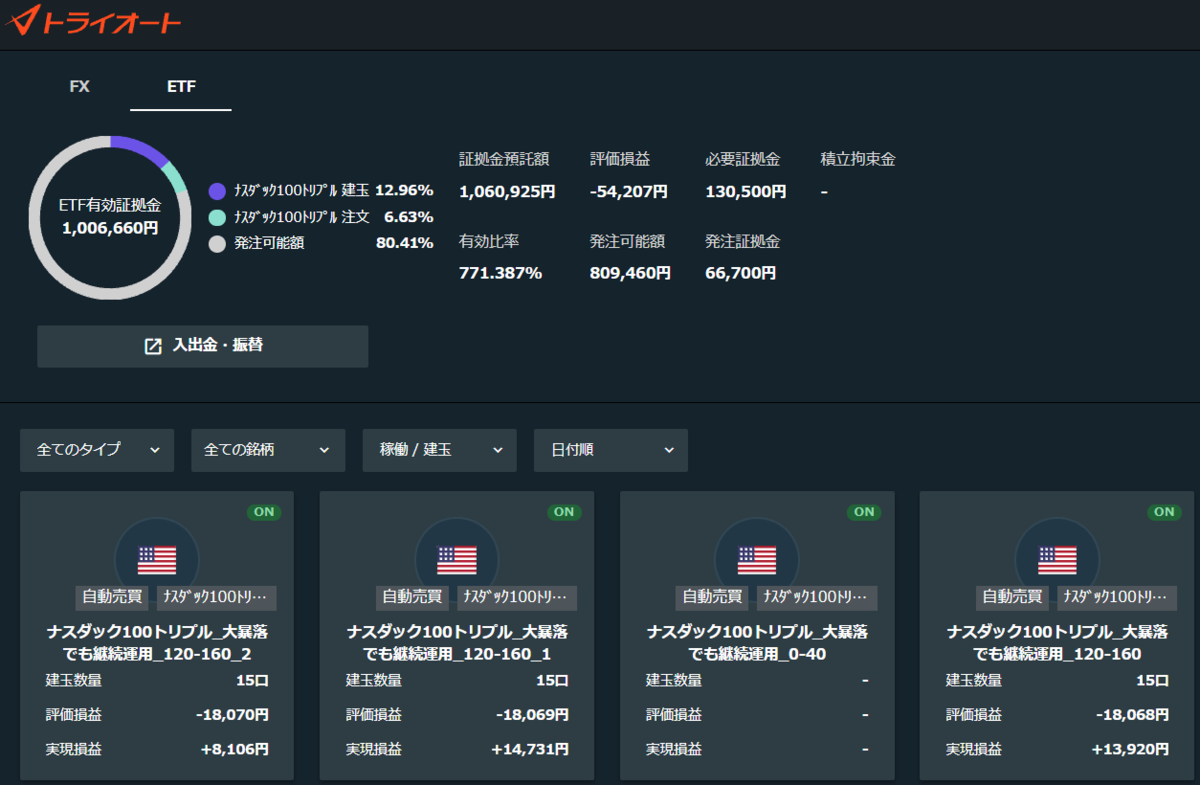
Task: Click ﾅｽﾀﾞｯｸ100ﾄﾘ tag on 120-160_2 card
Action: coord(217,597)
